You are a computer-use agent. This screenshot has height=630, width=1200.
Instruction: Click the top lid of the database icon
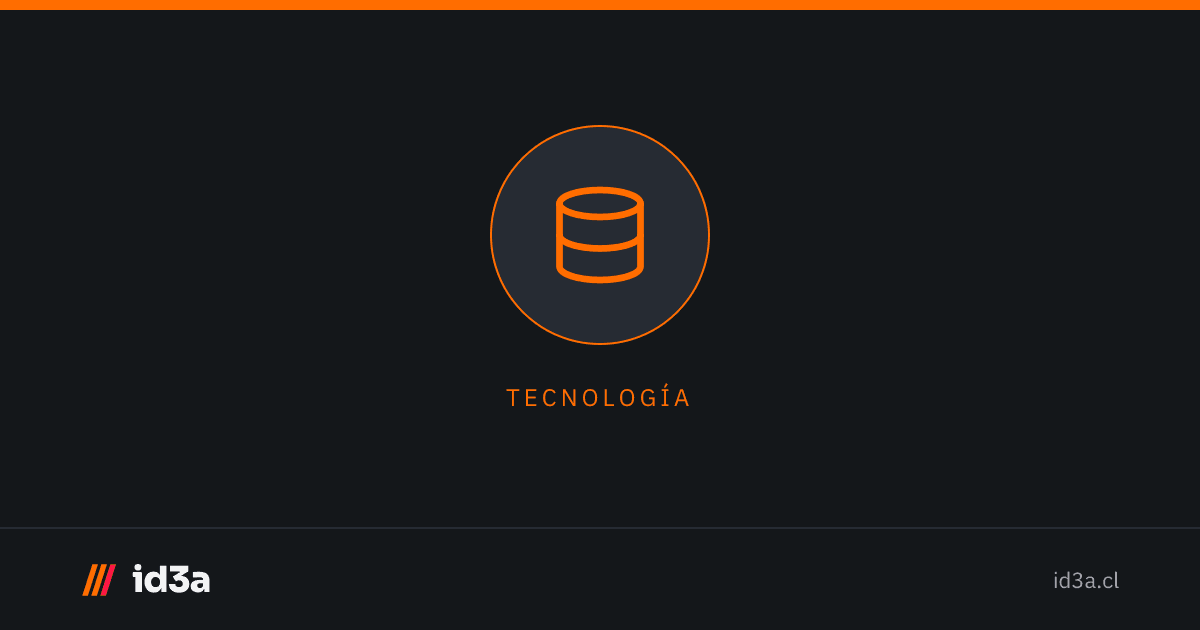click(x=600, y=204)
